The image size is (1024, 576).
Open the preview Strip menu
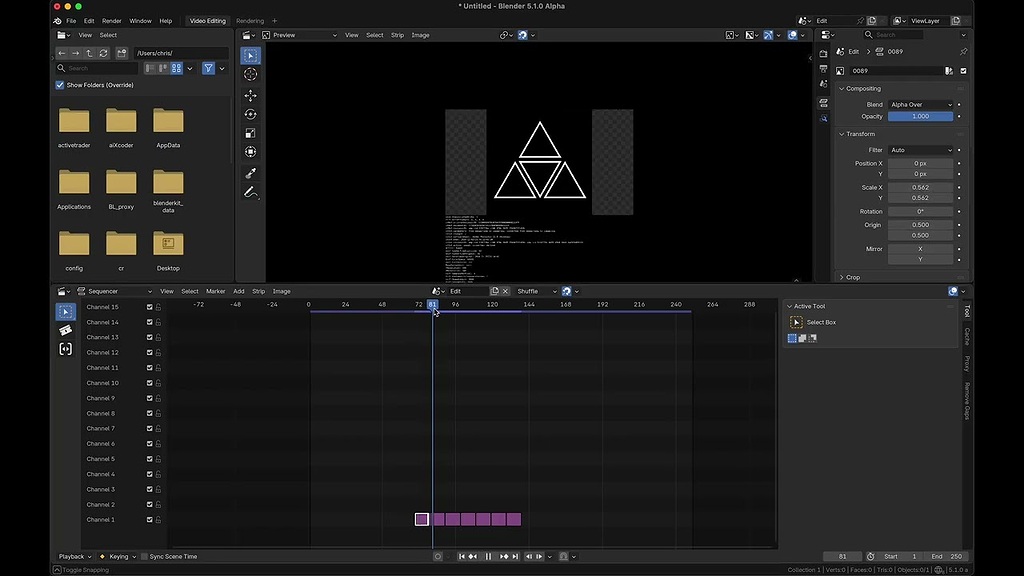pyautogui.click(x=397, y=35)
